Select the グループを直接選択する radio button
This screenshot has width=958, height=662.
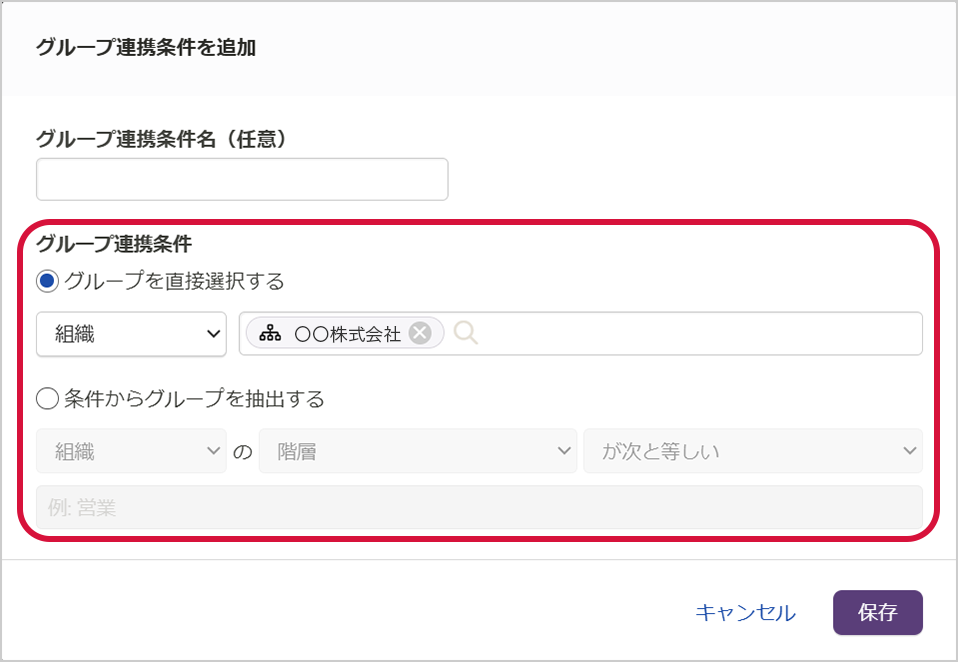pos(48,282)
